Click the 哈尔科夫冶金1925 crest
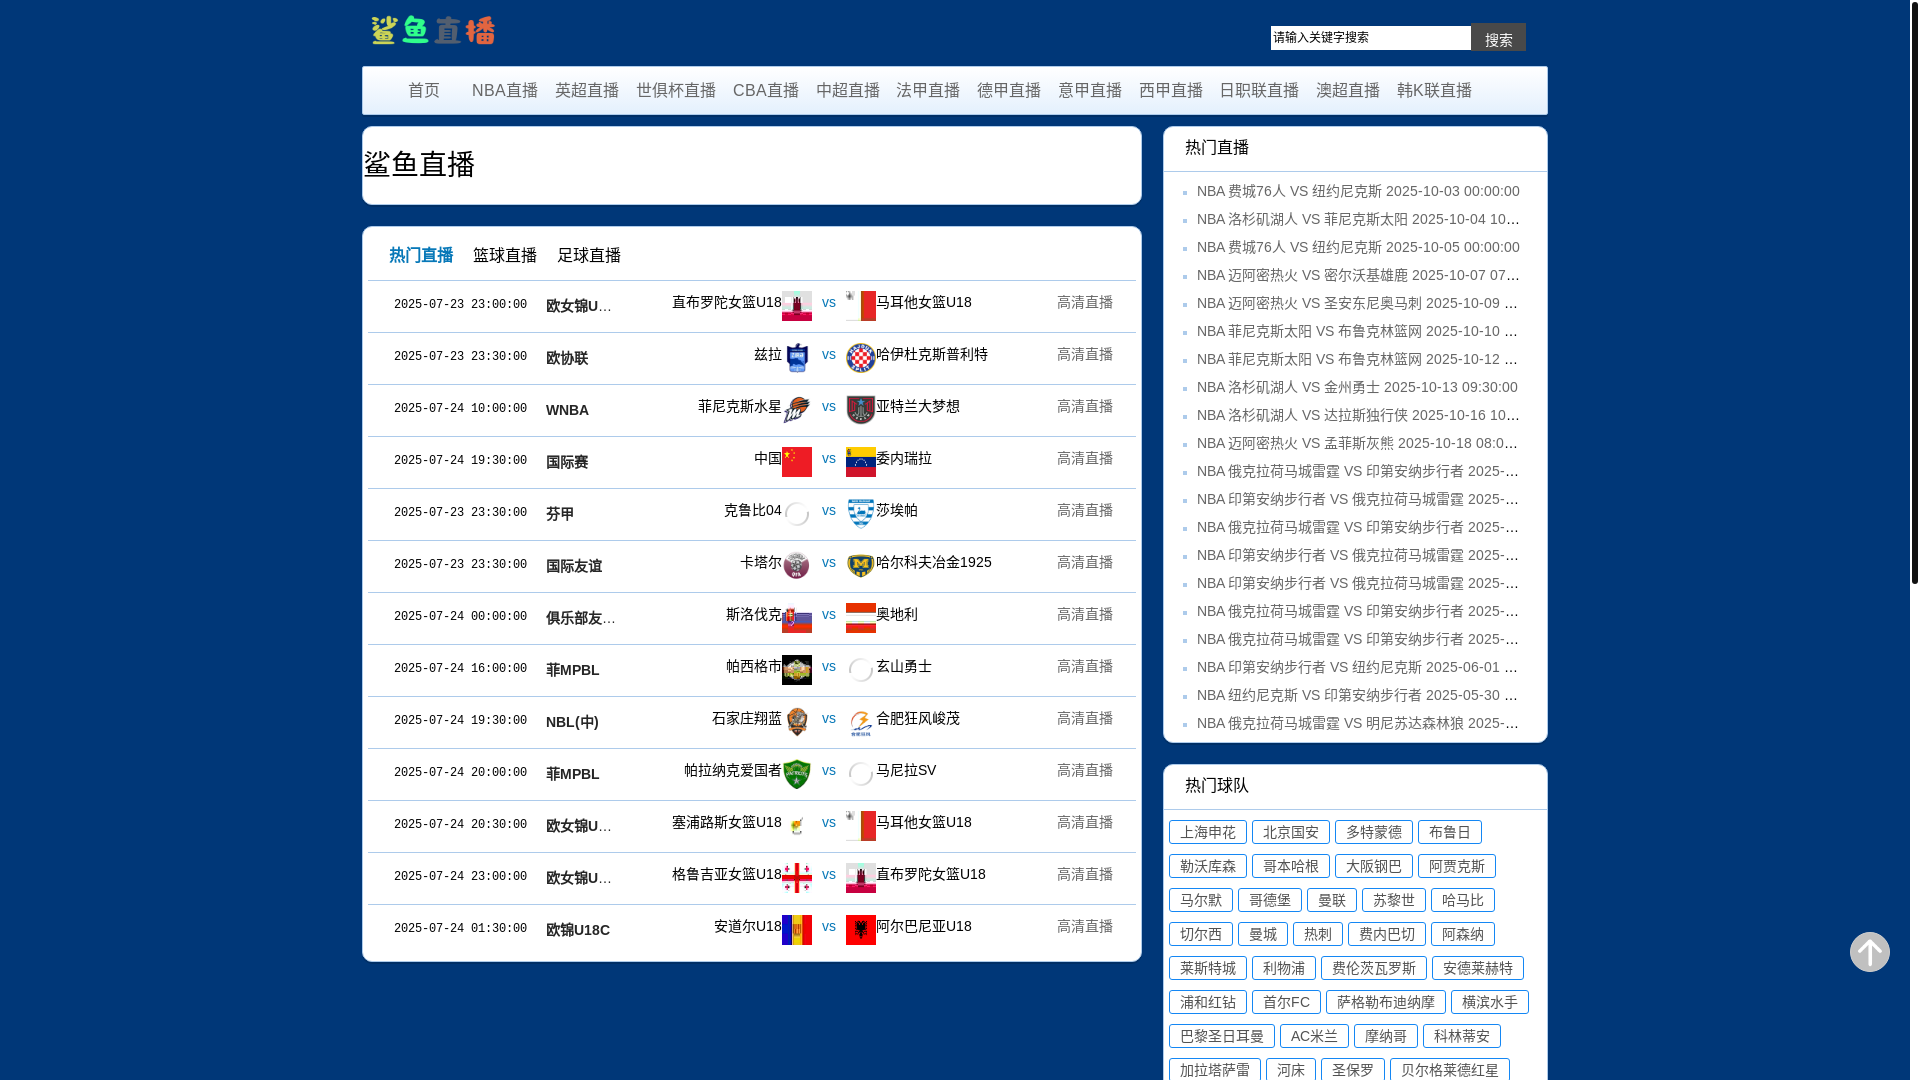The height and width of the screenshot is (1080, 1920). click(x=860, y=566)
